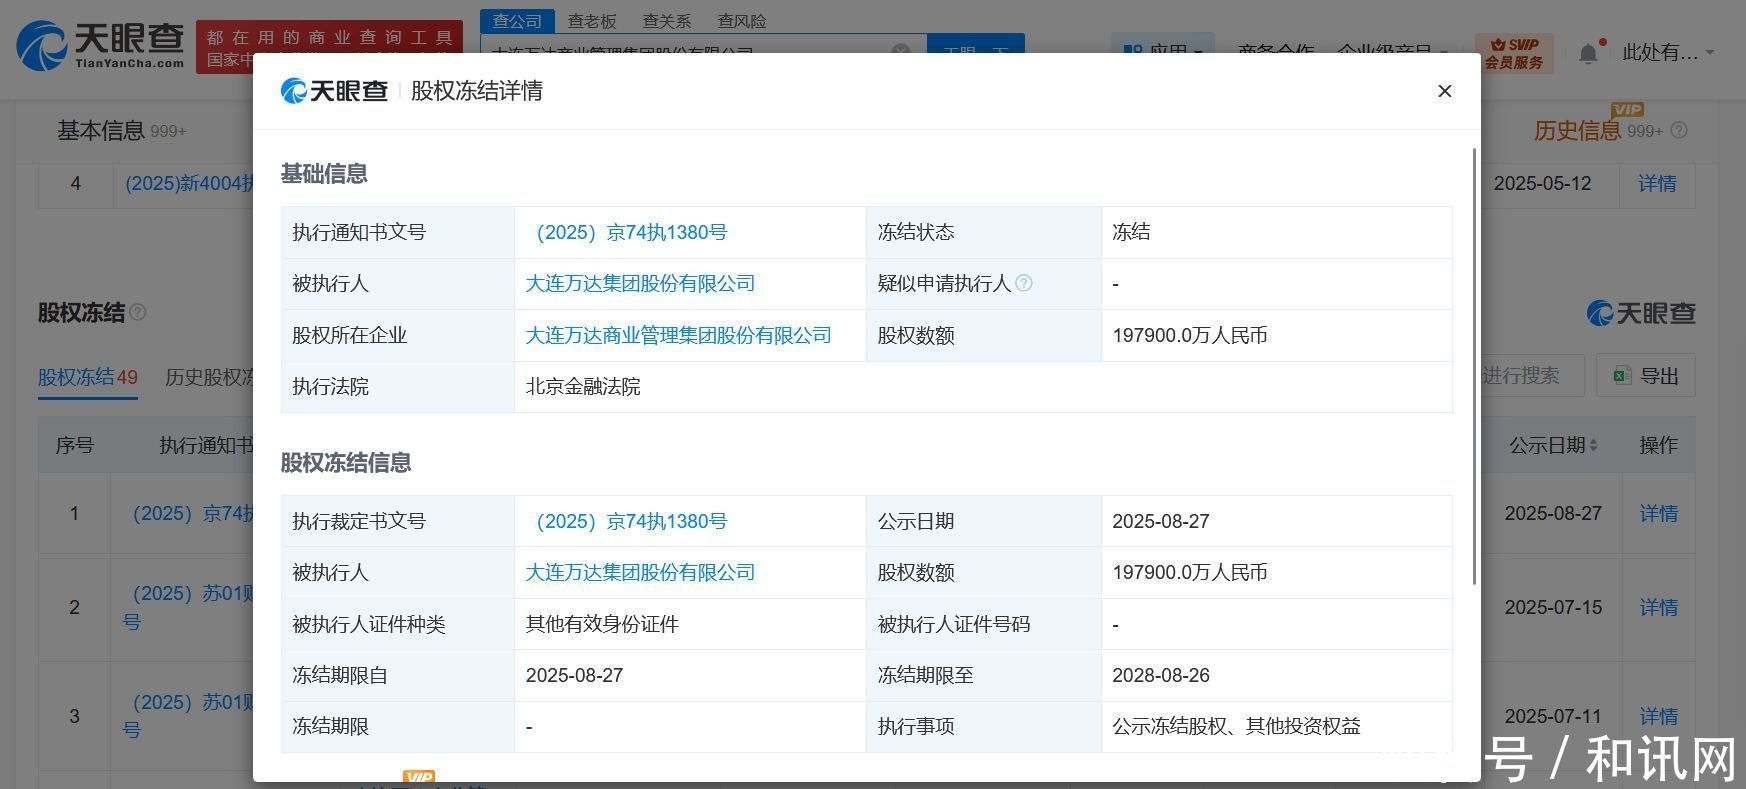Click the 冻结 status value
The height and width of the screenshot is (789, 1746).
[1131, 233]
